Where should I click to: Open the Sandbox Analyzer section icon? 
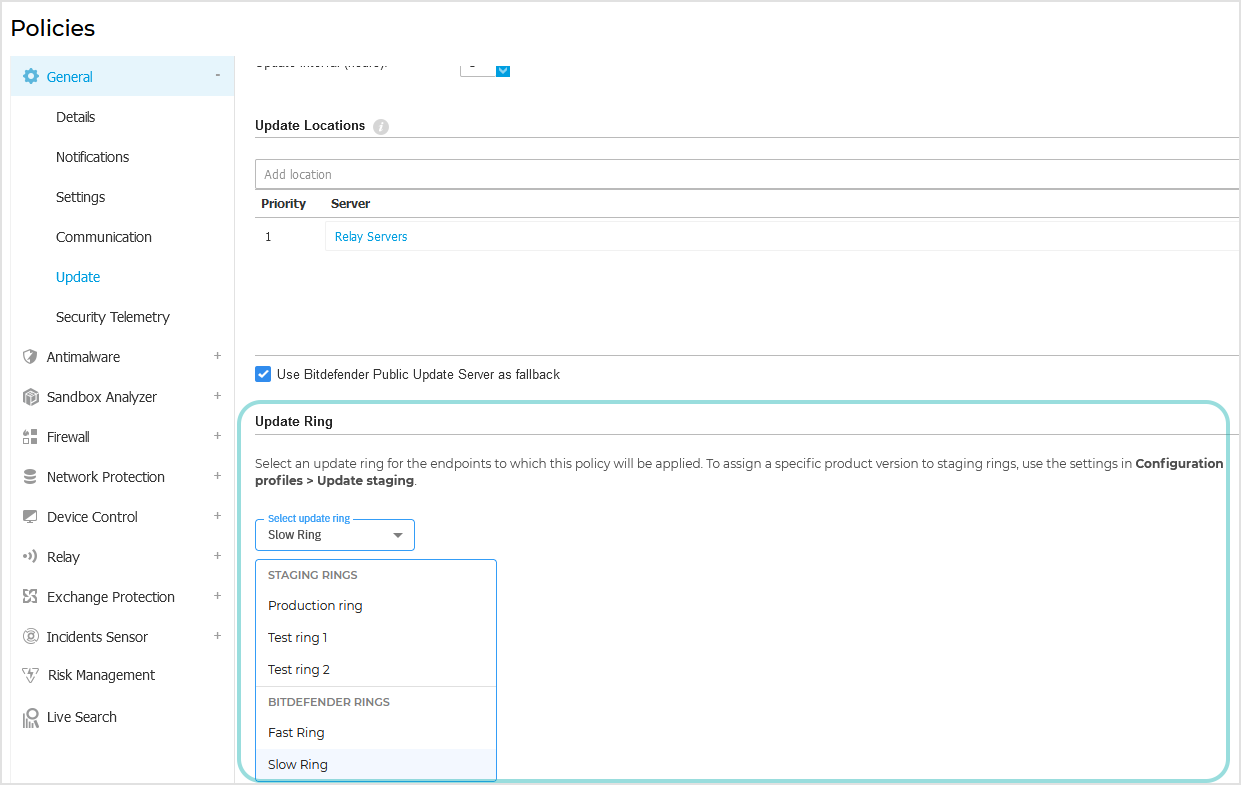[30, 396]
